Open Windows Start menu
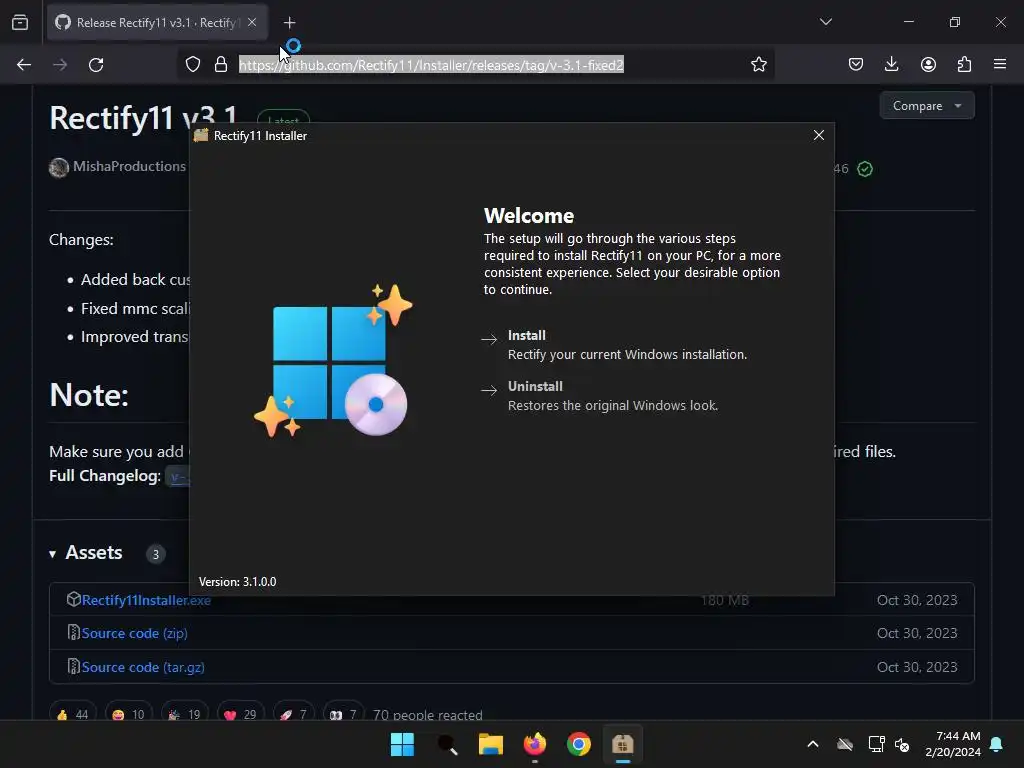The image size is (1024, 768). click(x=402, y=744)
